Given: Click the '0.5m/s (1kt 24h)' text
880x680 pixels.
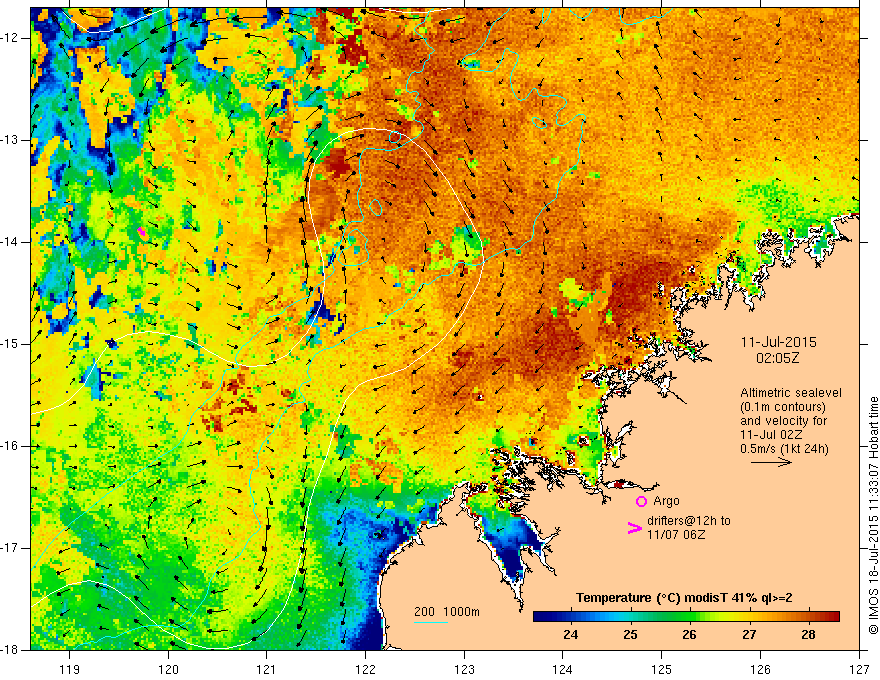Looking at the screenshot, I should [784, 449].
